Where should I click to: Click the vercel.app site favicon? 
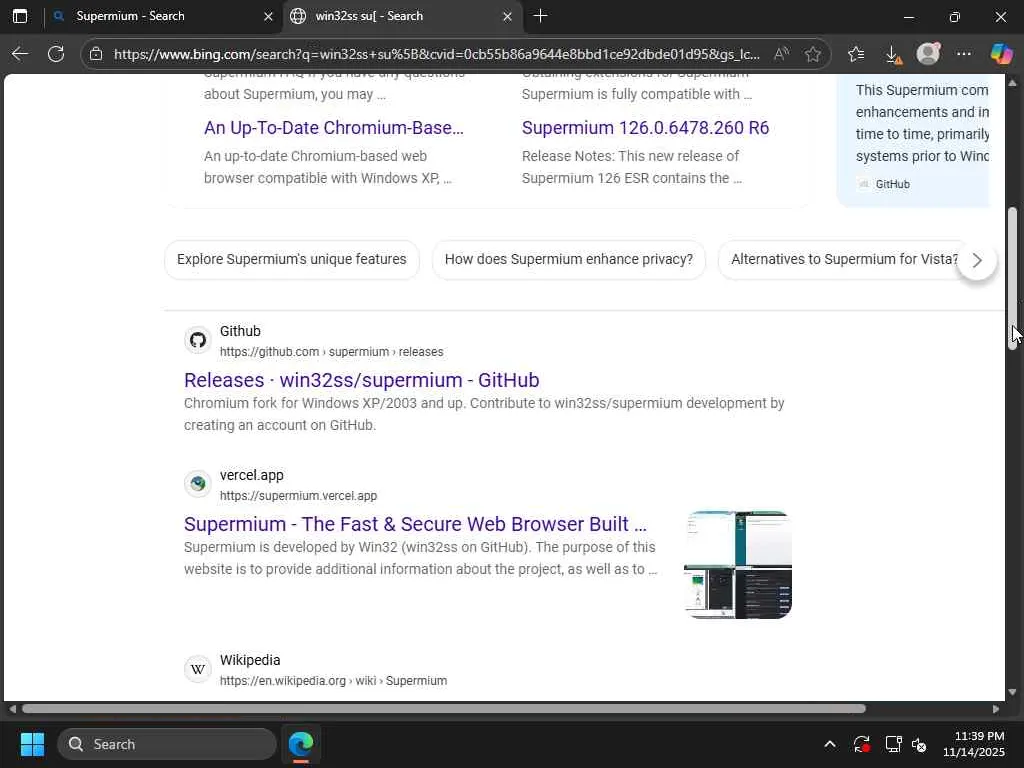pos(198,484)
